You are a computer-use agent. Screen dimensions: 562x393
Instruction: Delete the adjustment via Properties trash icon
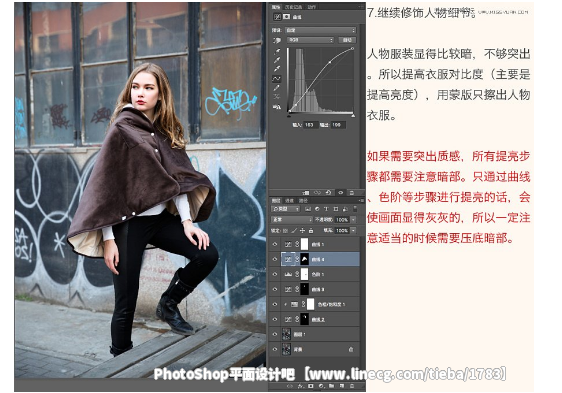(352, 193)
